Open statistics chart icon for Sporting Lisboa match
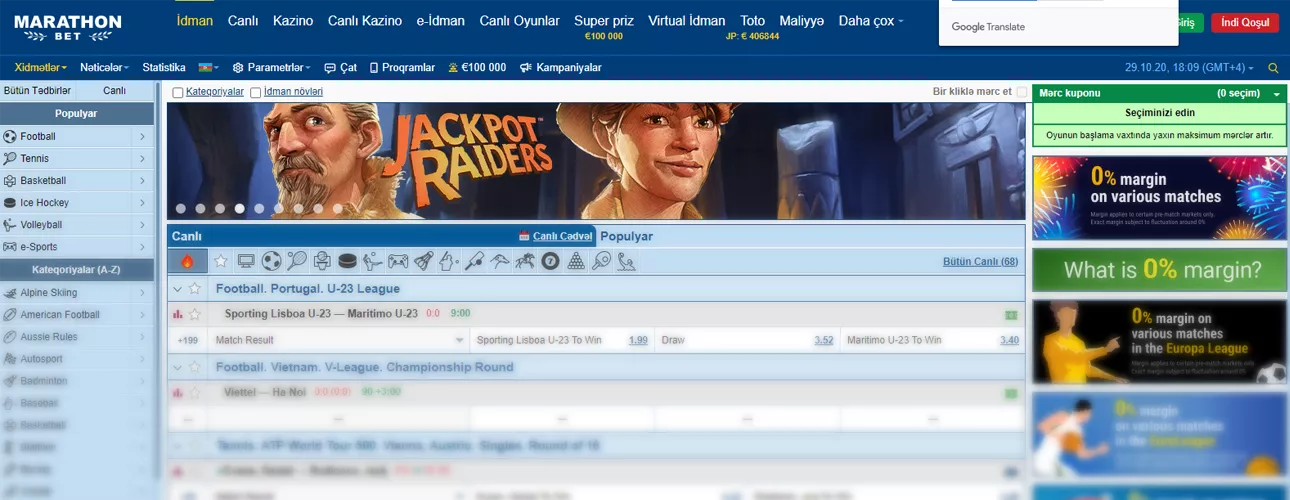Screen dimensions: 1290x500 tap(178, 314)
